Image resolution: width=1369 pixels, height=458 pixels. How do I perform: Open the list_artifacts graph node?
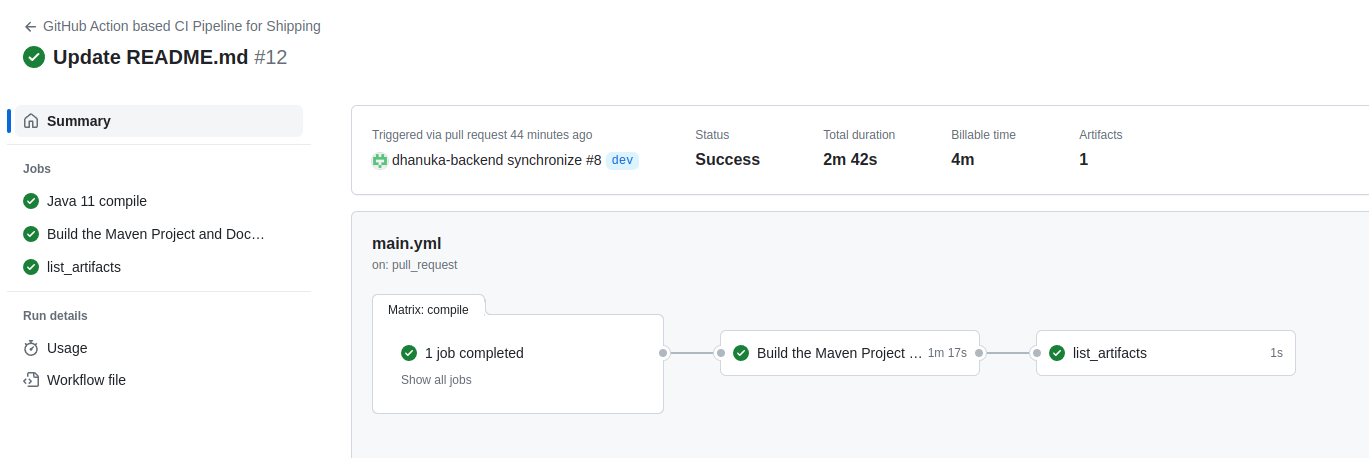click(x=1166, y=353)
